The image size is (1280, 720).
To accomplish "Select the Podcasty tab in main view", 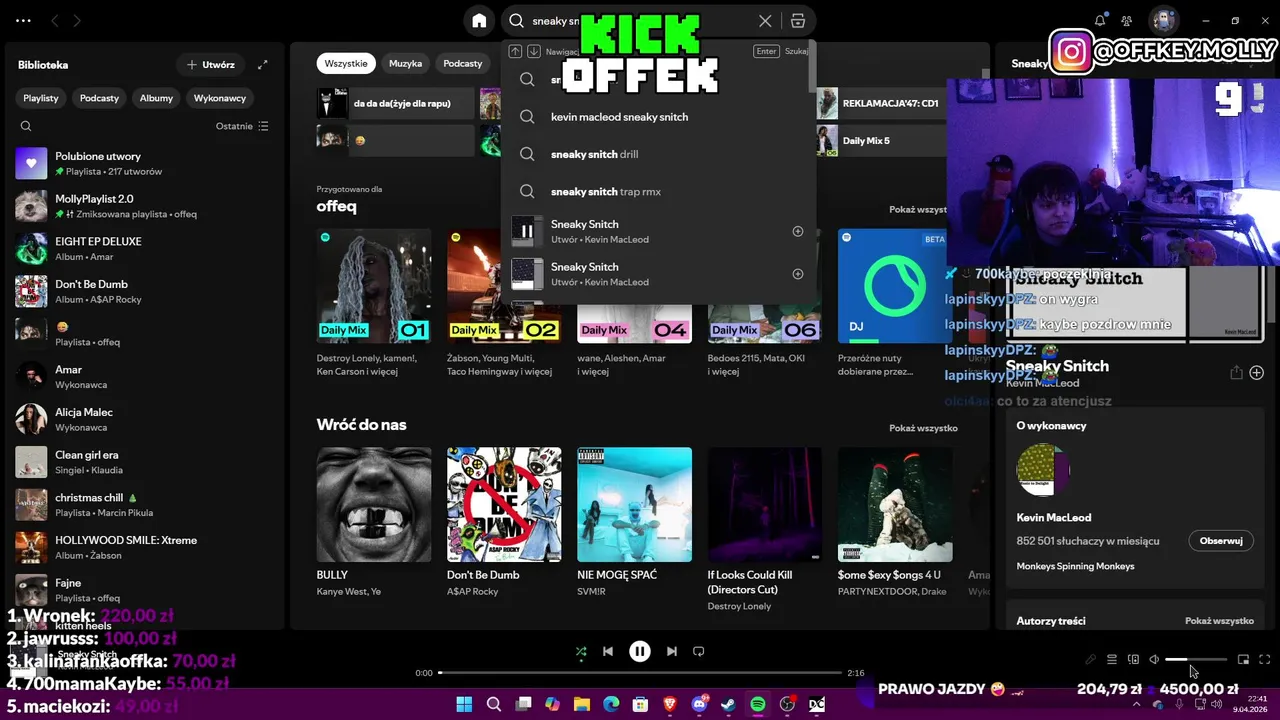I will coord(463,63).
